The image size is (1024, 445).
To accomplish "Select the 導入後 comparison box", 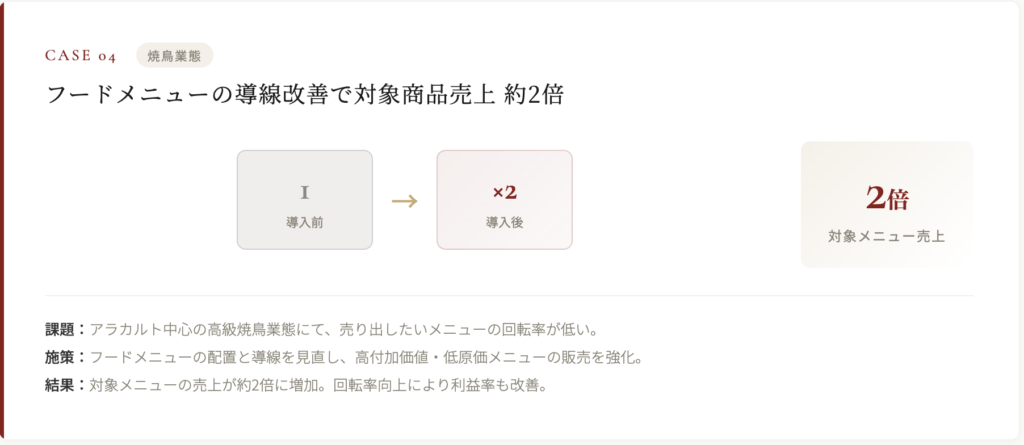I will click(504, 199).
